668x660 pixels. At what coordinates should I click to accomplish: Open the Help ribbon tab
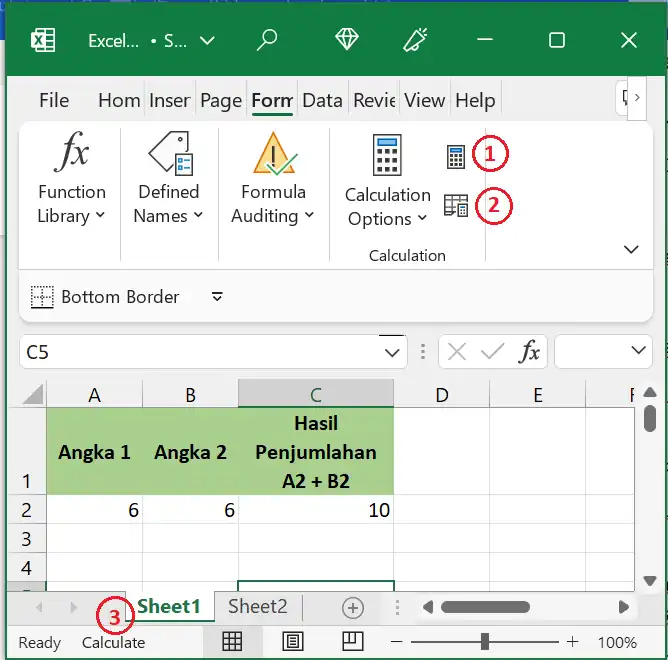coord(475,101)
